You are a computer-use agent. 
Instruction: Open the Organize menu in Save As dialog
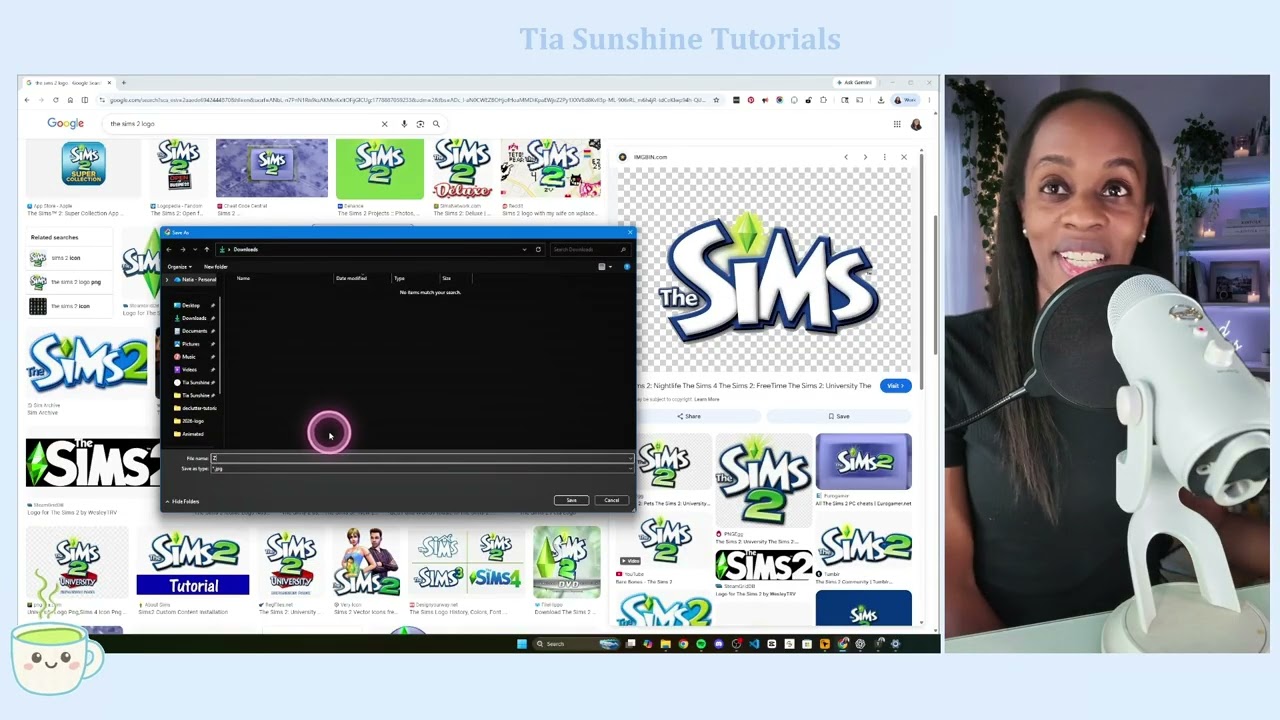click(x=179, y=267)
